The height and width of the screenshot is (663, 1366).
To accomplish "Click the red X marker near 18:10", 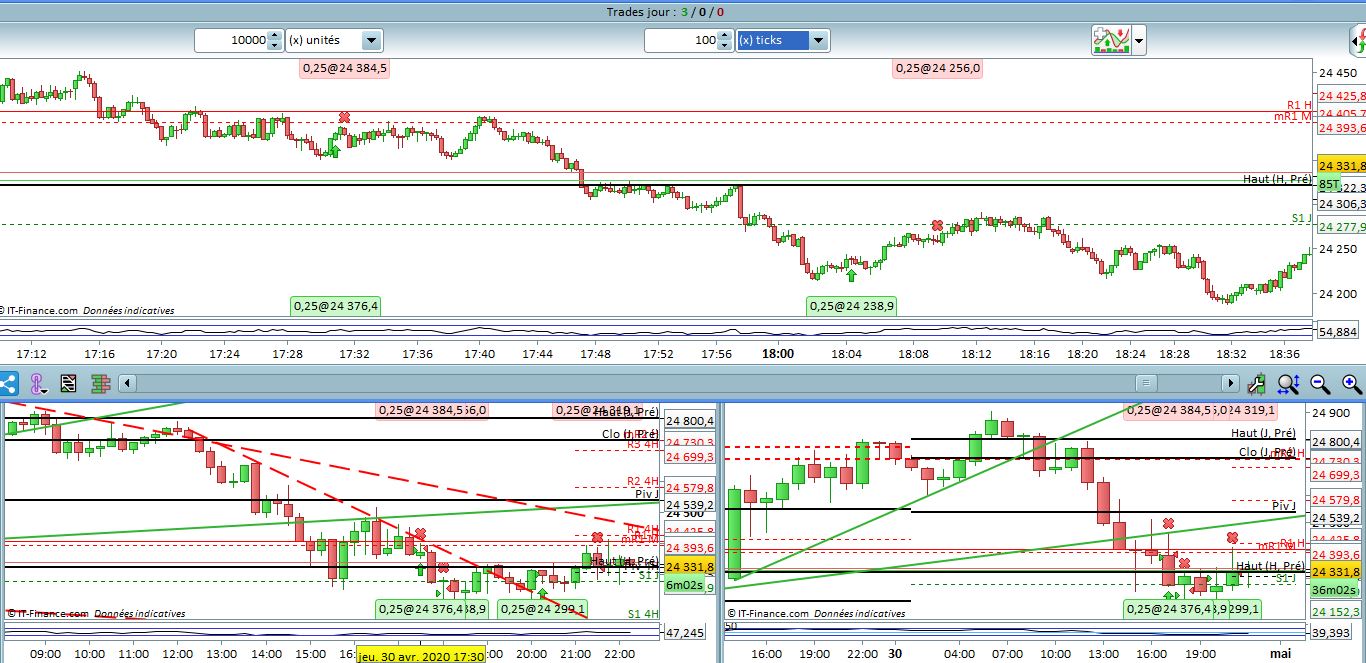I will point(937,225).
